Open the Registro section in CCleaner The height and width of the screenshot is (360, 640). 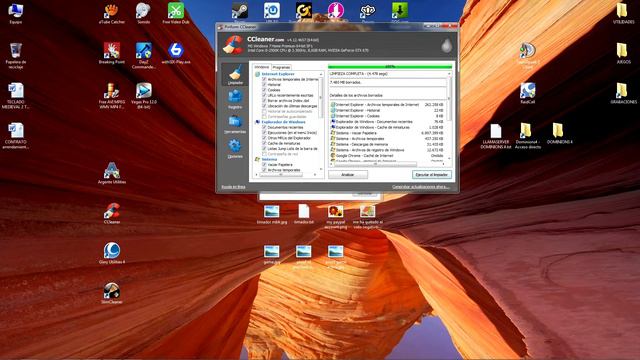click(x=235, y=99)
